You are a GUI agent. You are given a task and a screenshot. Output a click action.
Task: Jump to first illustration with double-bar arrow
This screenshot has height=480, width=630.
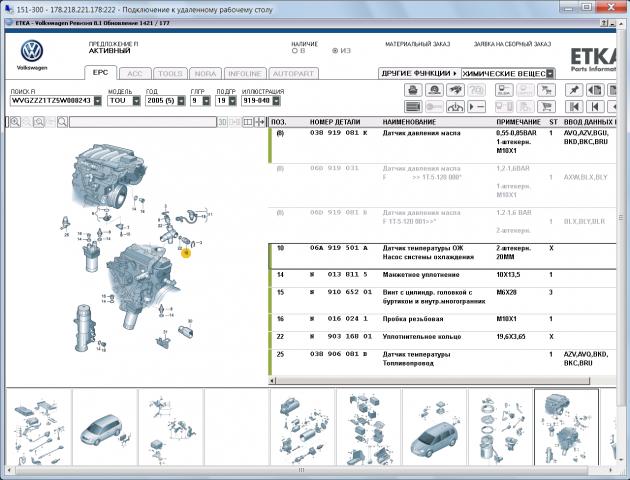point(574,107)
